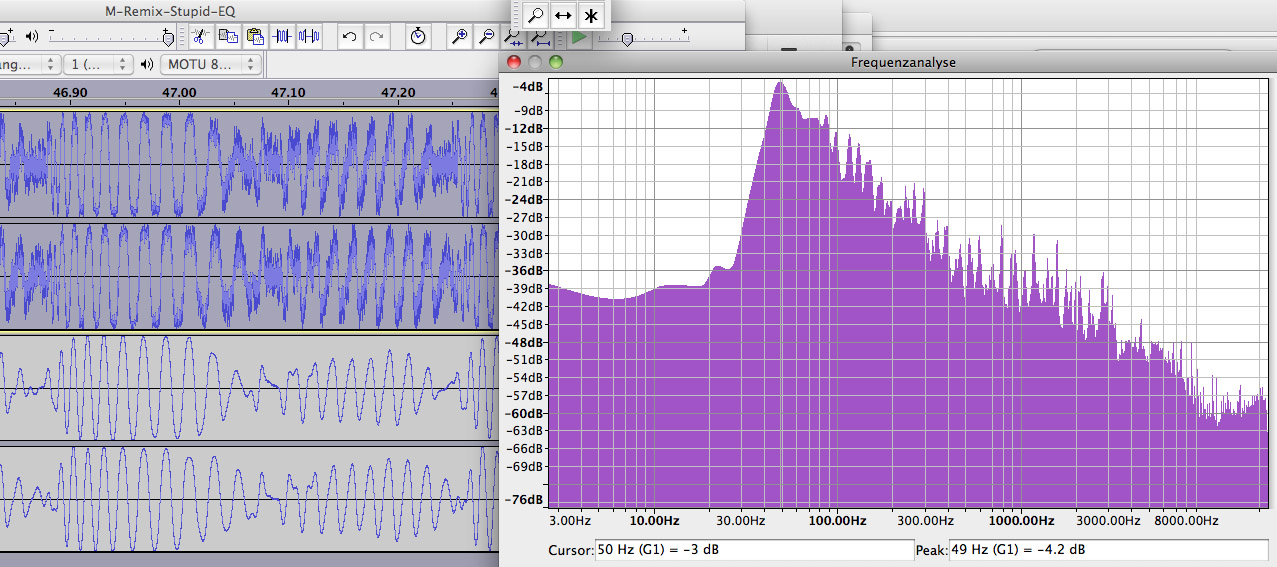Zoom out with the minus magnifier icon
The height and width of the screenshot is (567, 1277).
tap(486, 36)
